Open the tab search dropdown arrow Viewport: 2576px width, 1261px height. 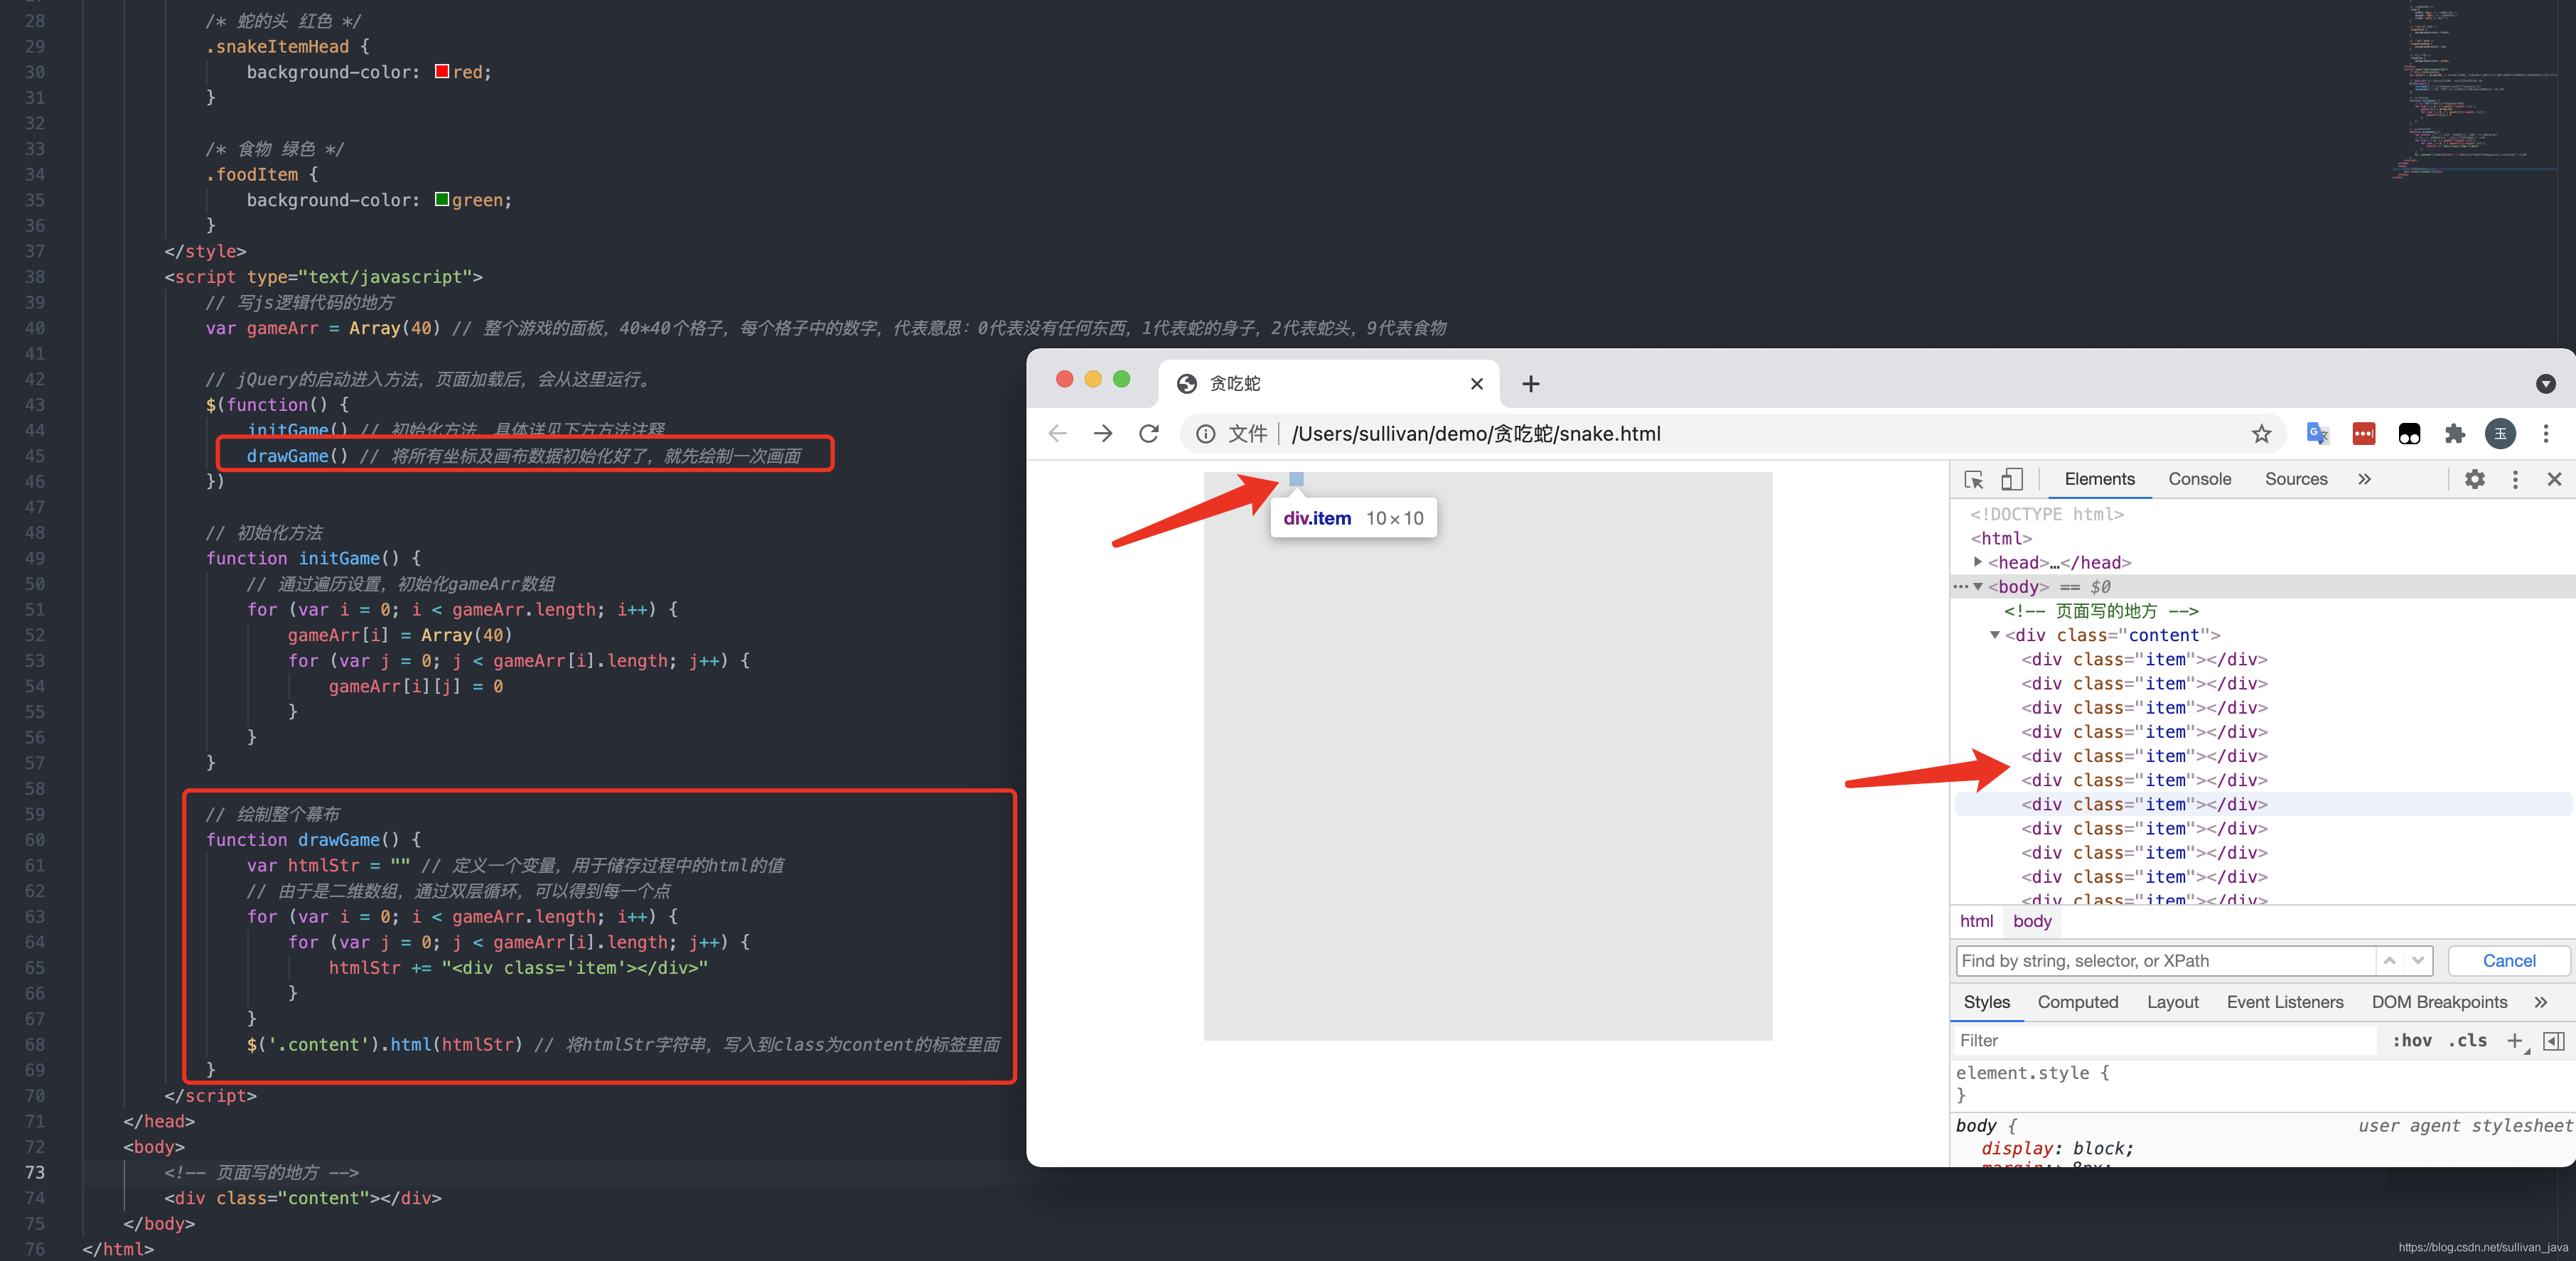(2545, 384)
